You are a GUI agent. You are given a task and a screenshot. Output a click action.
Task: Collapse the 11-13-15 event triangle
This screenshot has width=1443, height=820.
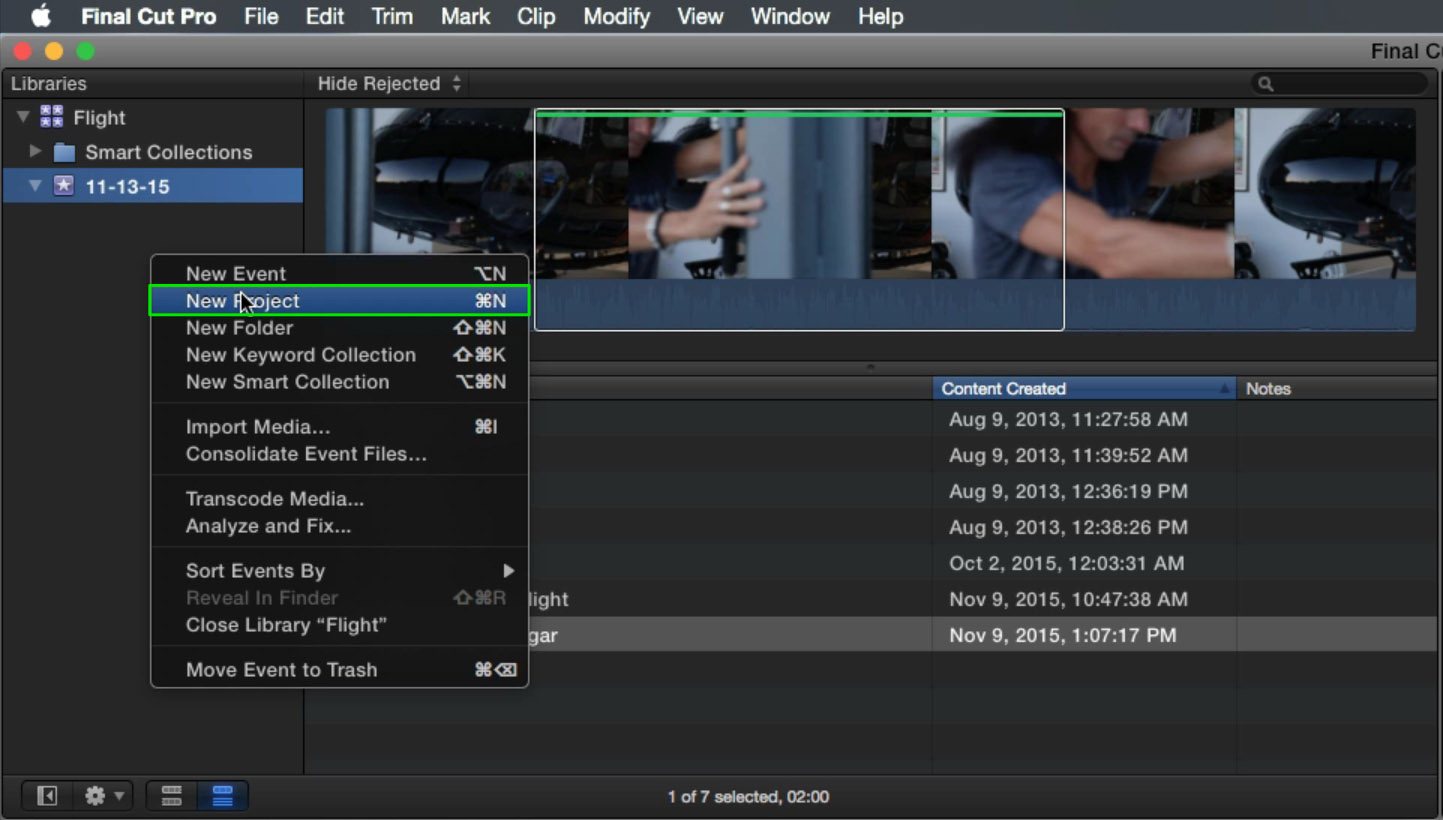coord(35,186)
